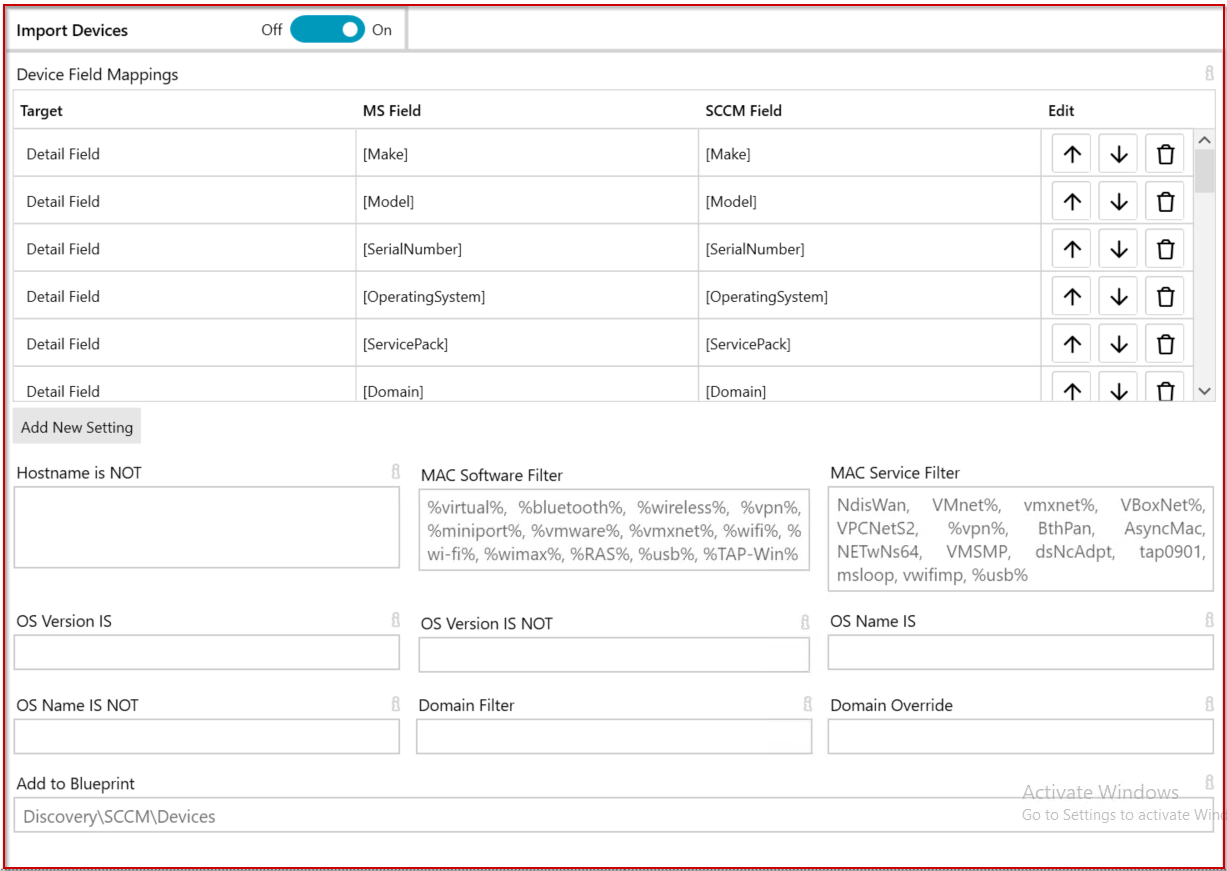Click info icon next to OS Version IS
The height and width of the screenshot is (871, 1227).
pyautogui.click(x=395, y=620)
